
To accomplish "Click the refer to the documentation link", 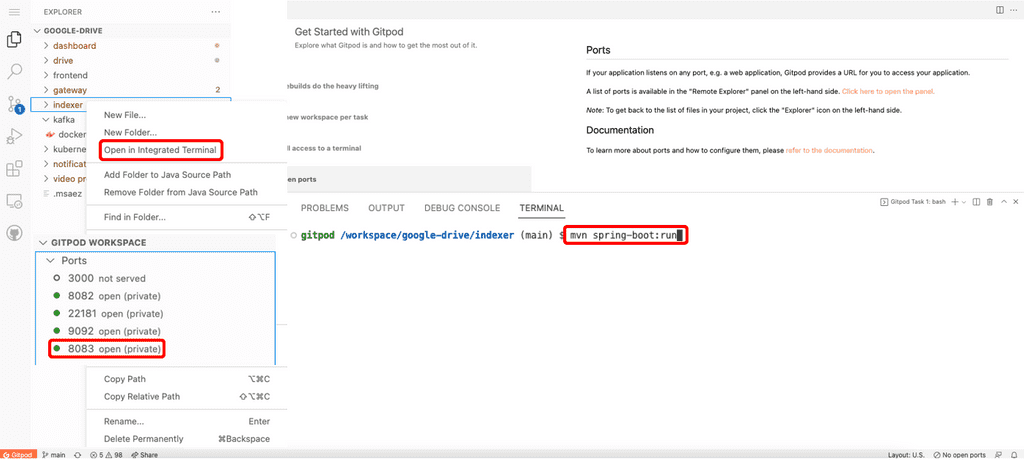I will tap(829, 150).
